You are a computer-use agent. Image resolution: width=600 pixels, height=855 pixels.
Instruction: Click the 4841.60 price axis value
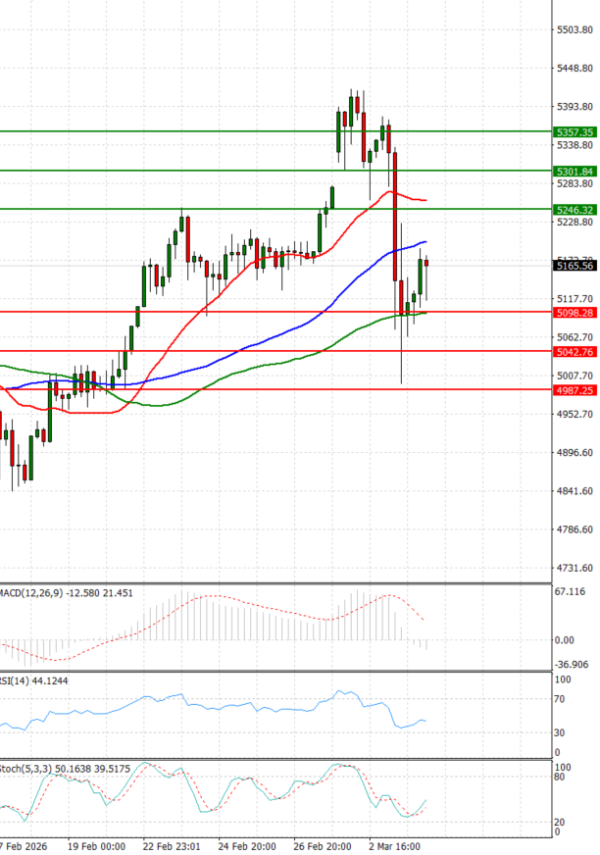click(574, 491)
